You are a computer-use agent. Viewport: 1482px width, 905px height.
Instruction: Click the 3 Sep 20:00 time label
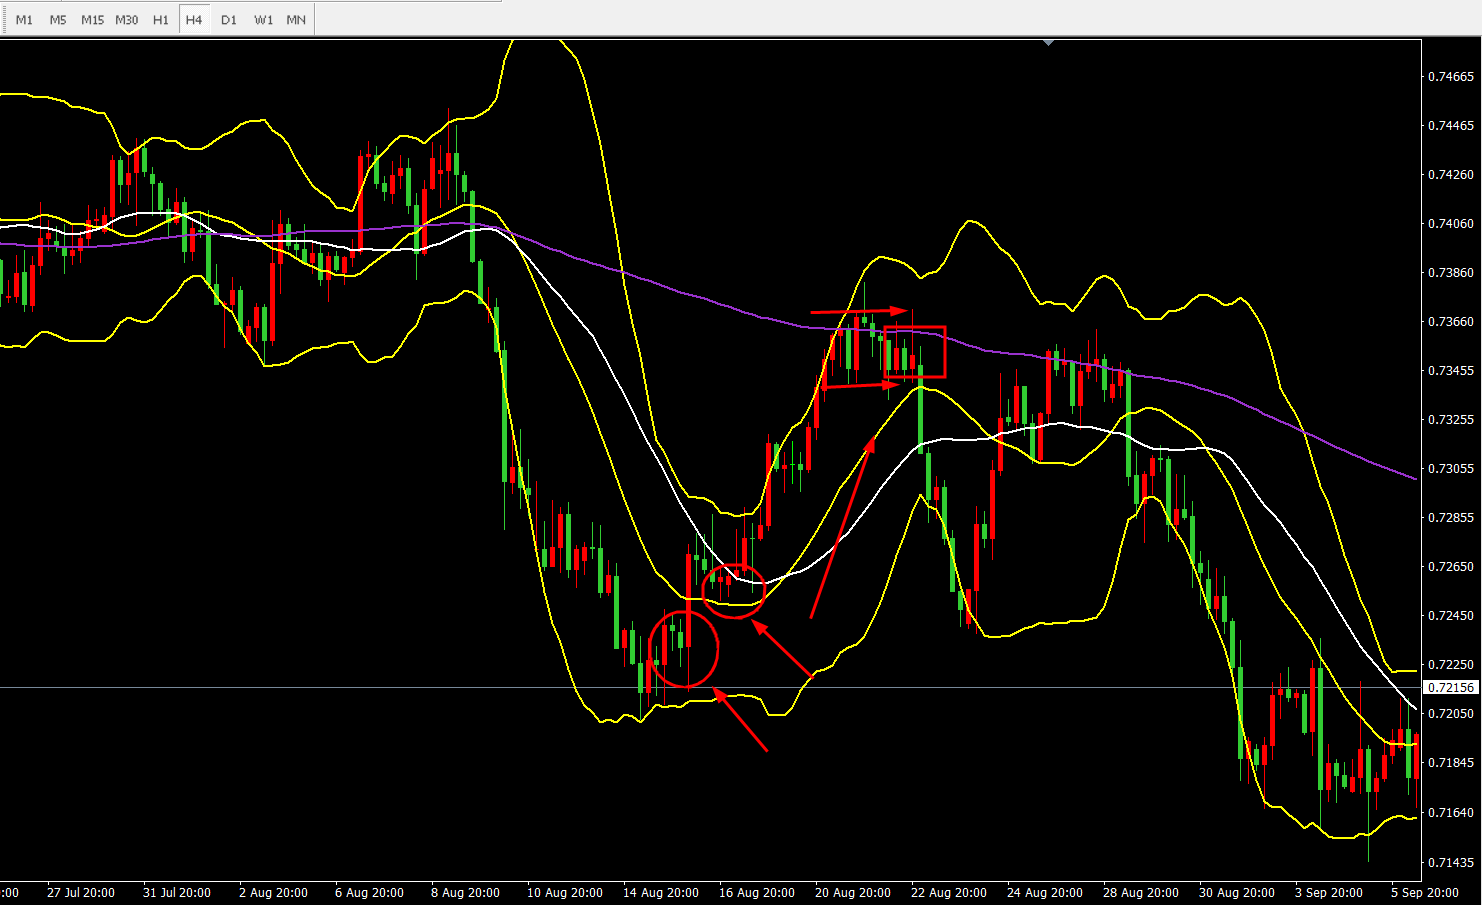pyautogui.click(x=1329, y=892)
